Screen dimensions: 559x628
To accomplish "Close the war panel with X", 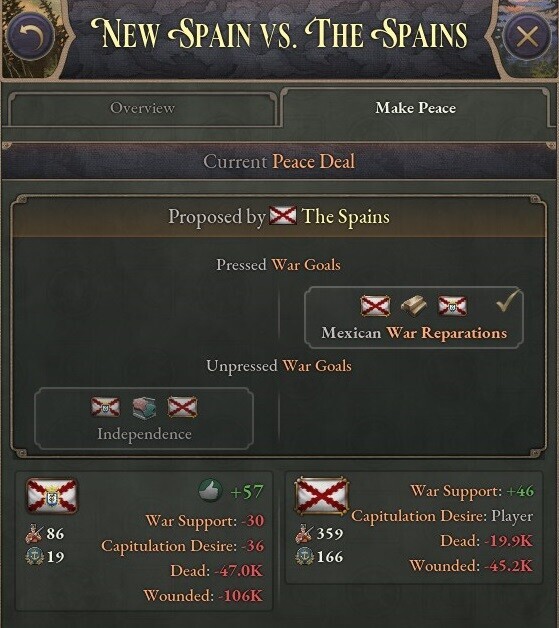I will pyautogui.click(x=527, y=36).
